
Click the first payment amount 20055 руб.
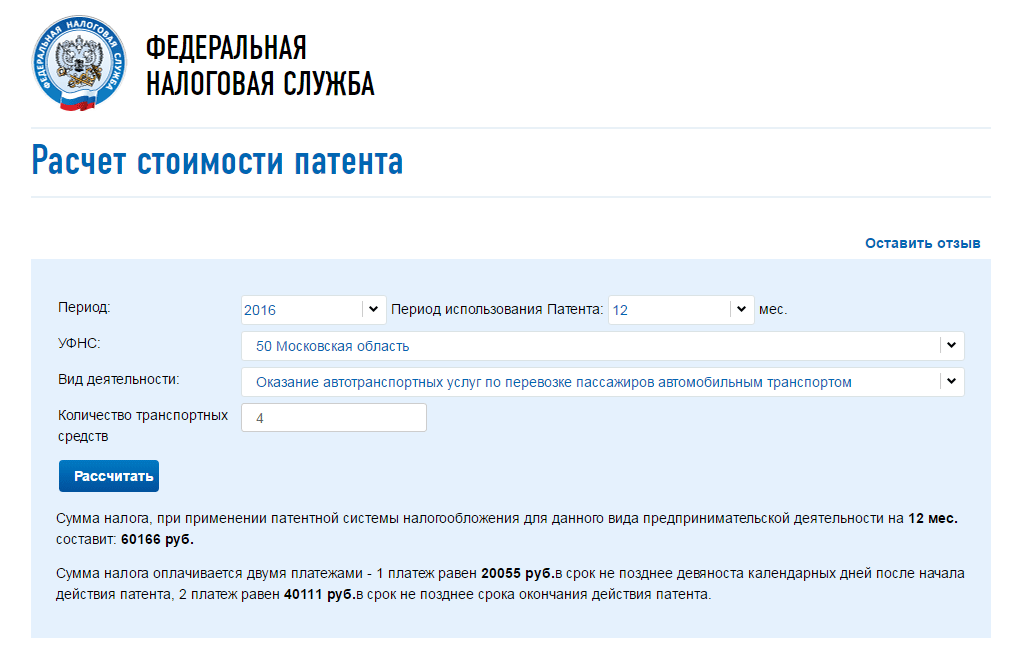tap(518, 574)
